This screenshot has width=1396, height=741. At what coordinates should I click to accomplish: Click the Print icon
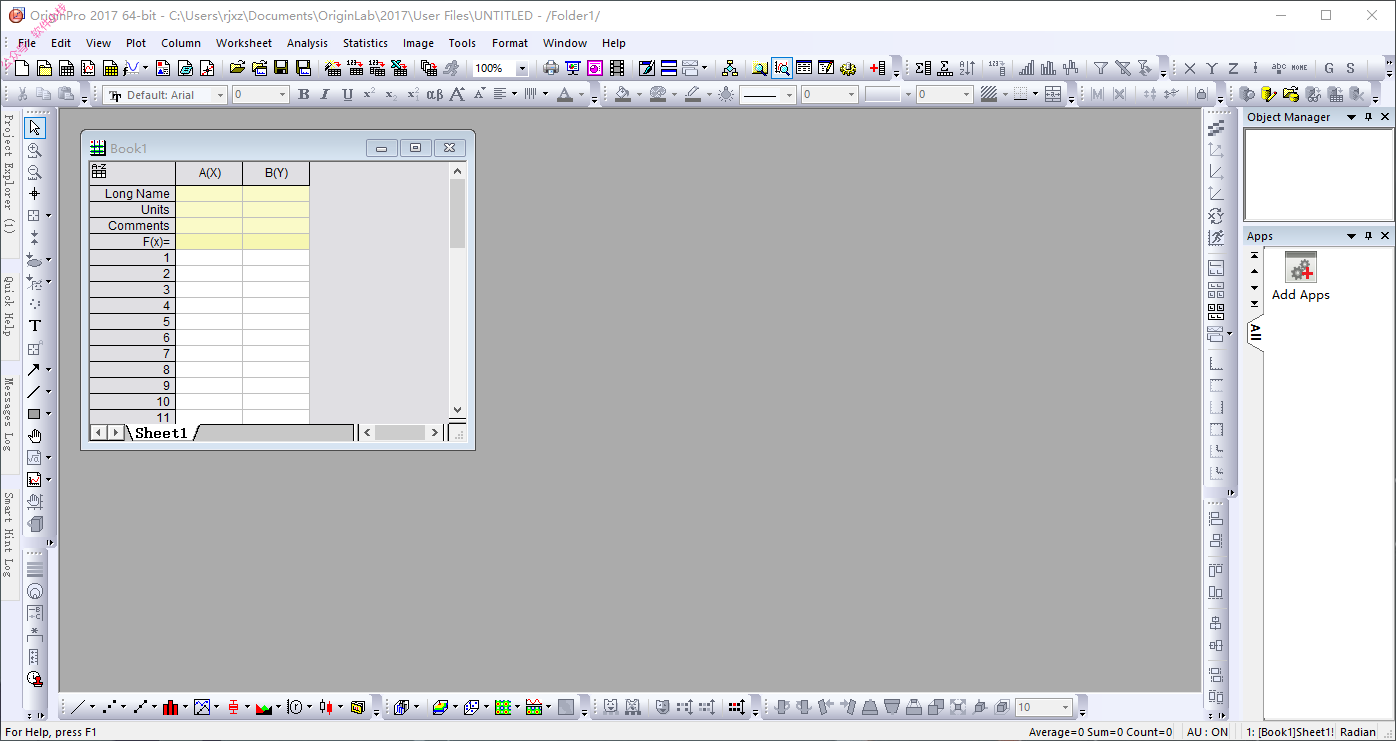(x=550, y=68)
